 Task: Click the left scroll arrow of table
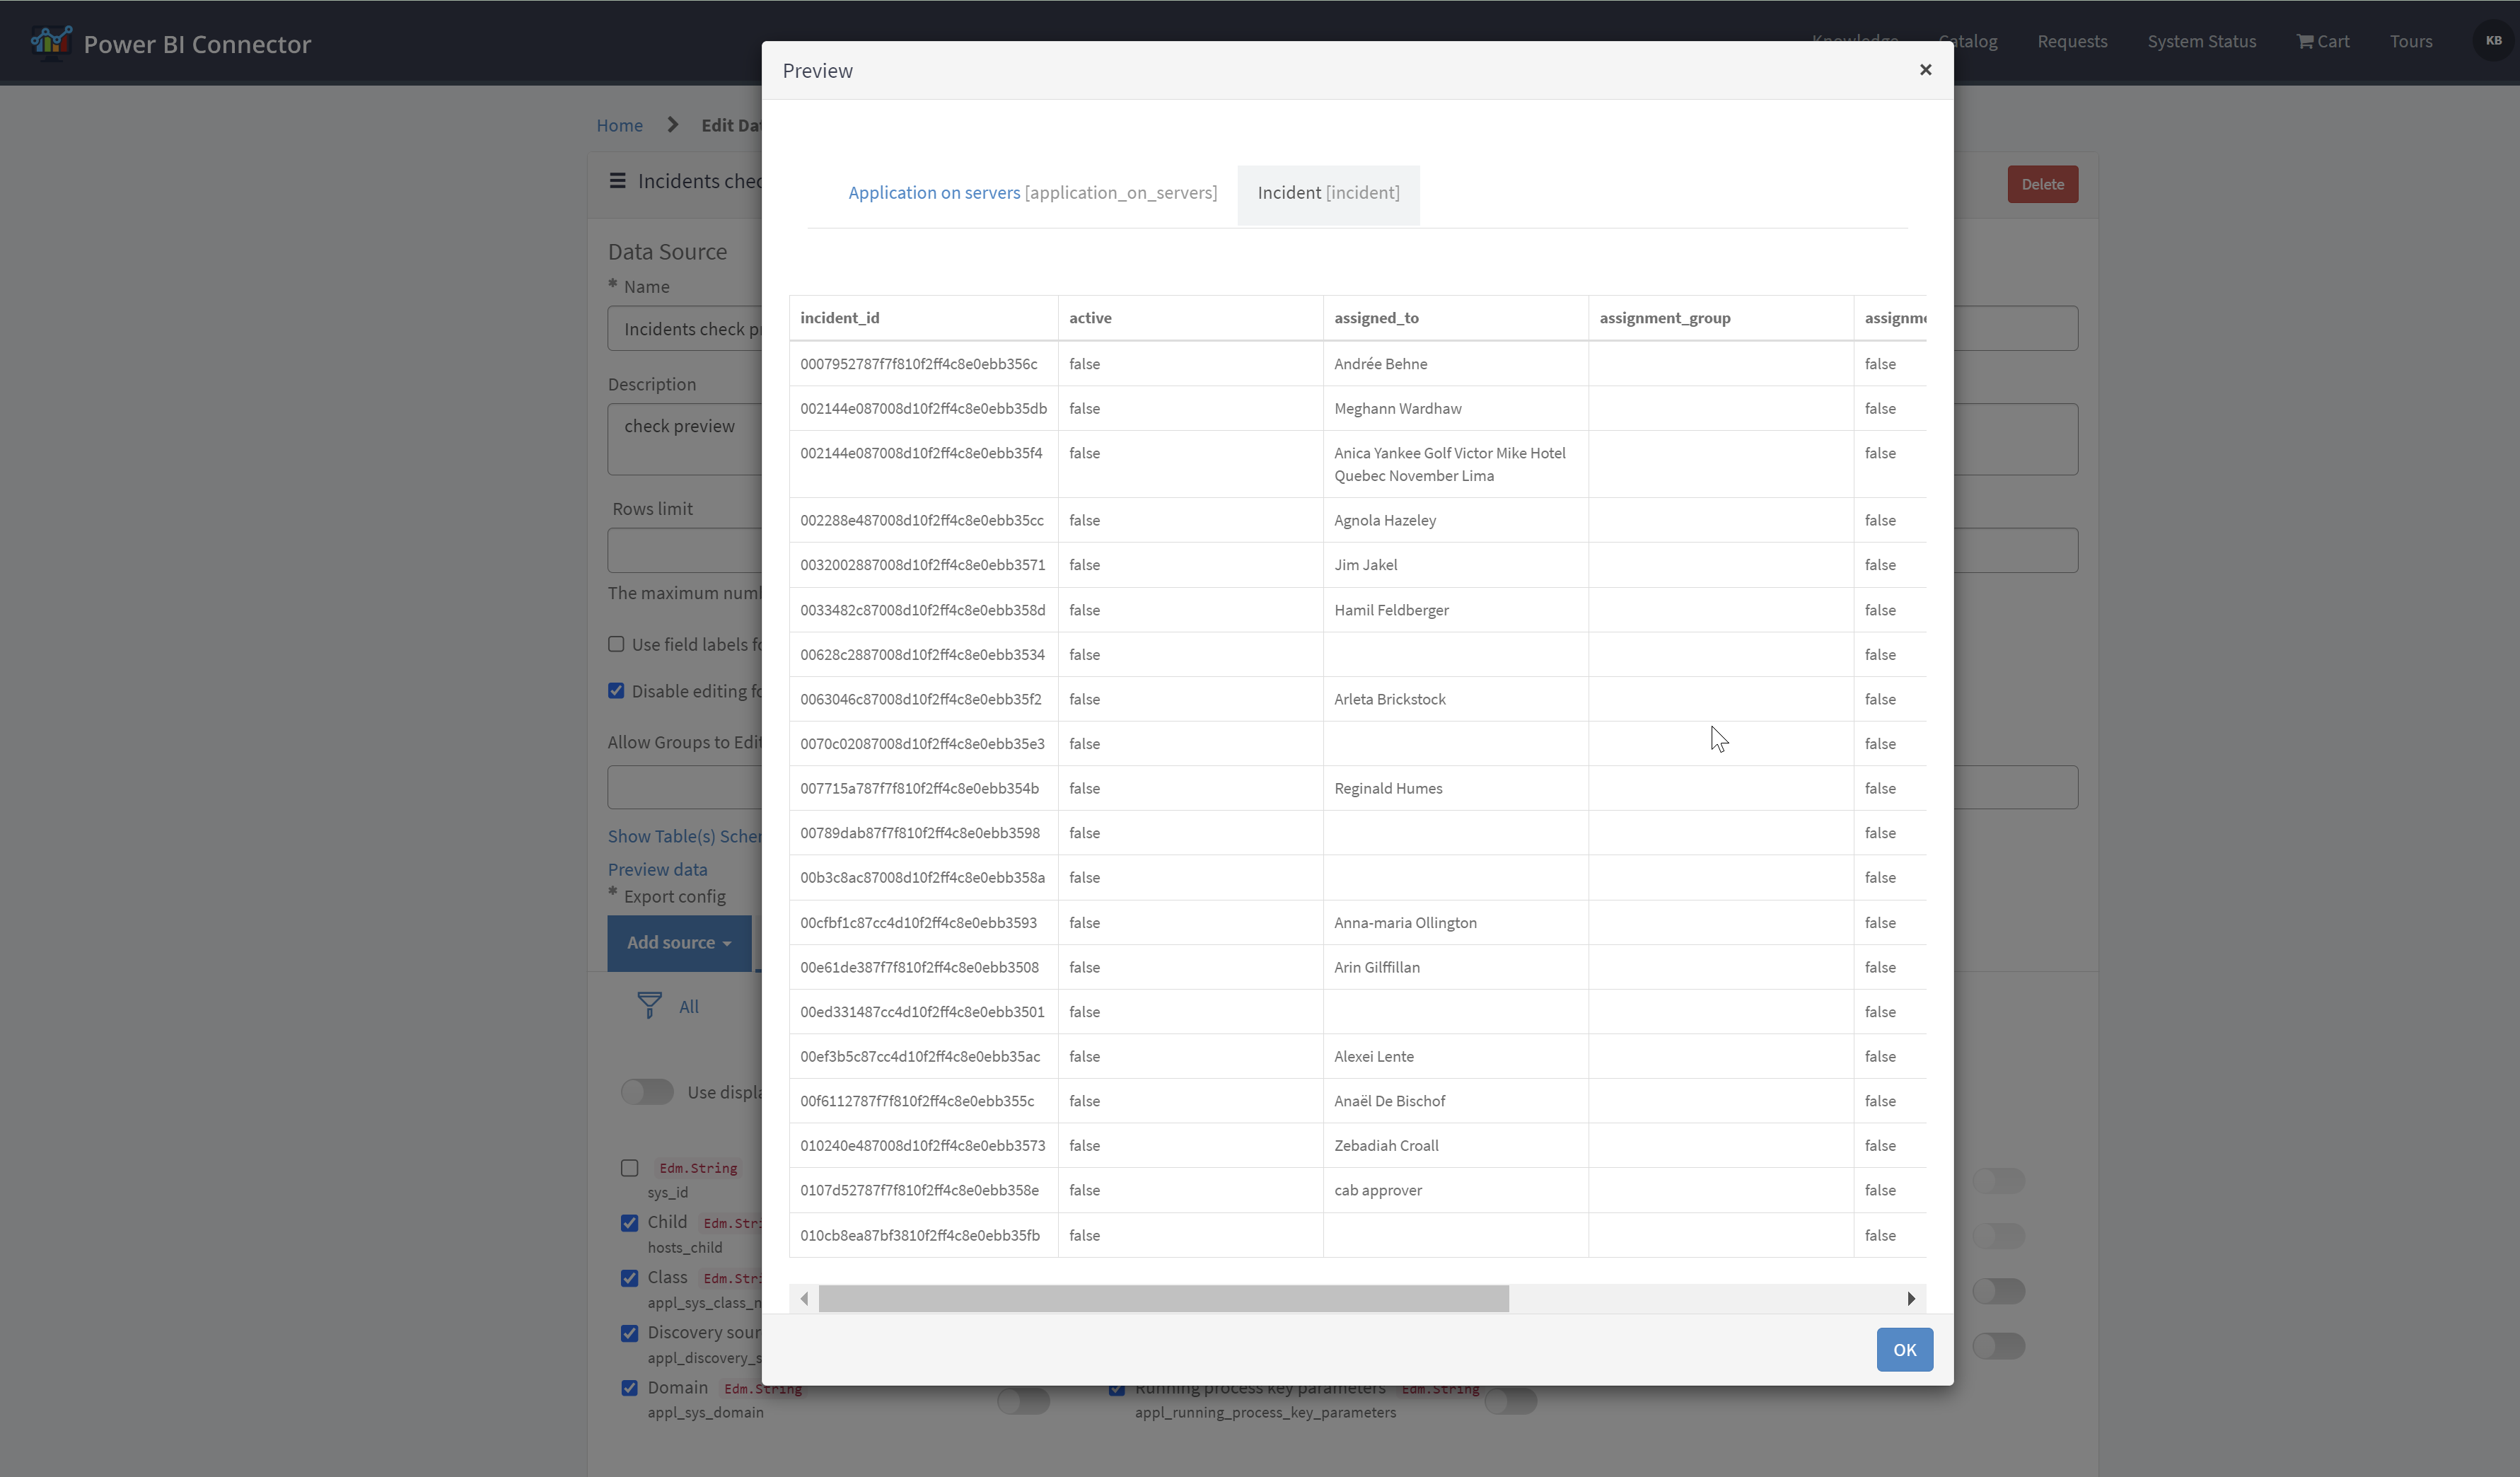804,1299
